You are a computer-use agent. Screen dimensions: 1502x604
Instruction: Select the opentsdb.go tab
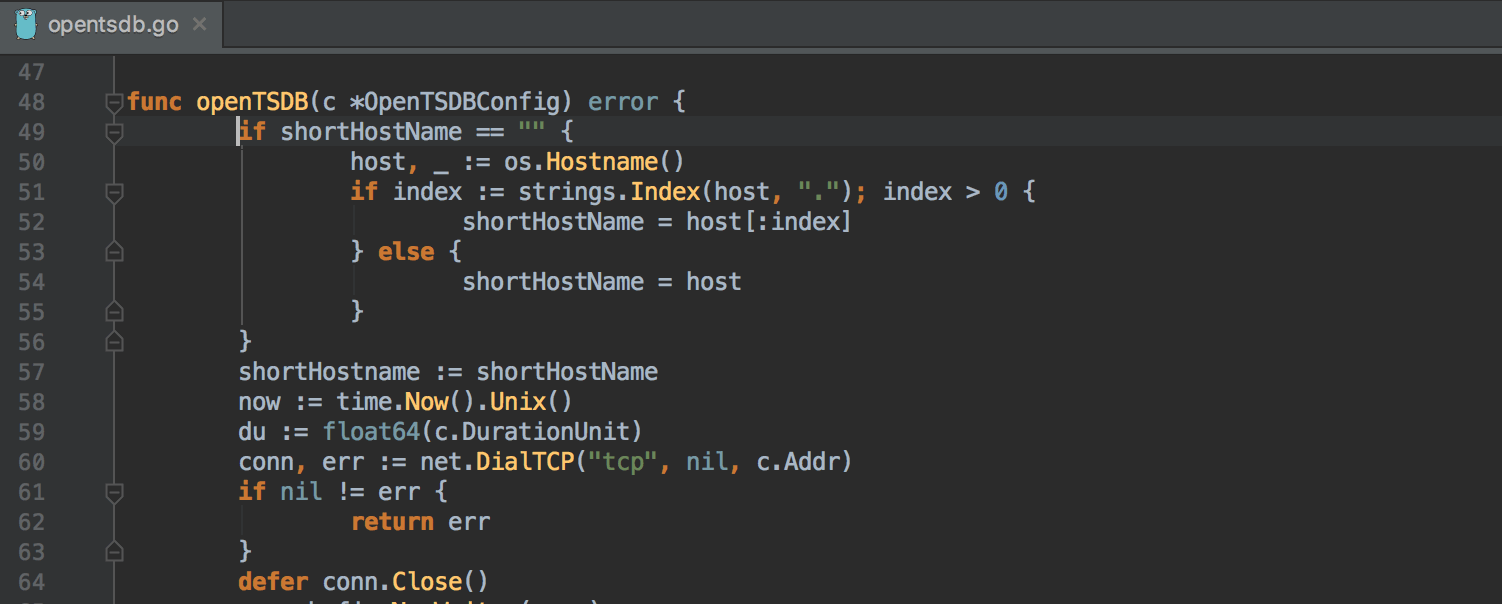pos(113,24)
